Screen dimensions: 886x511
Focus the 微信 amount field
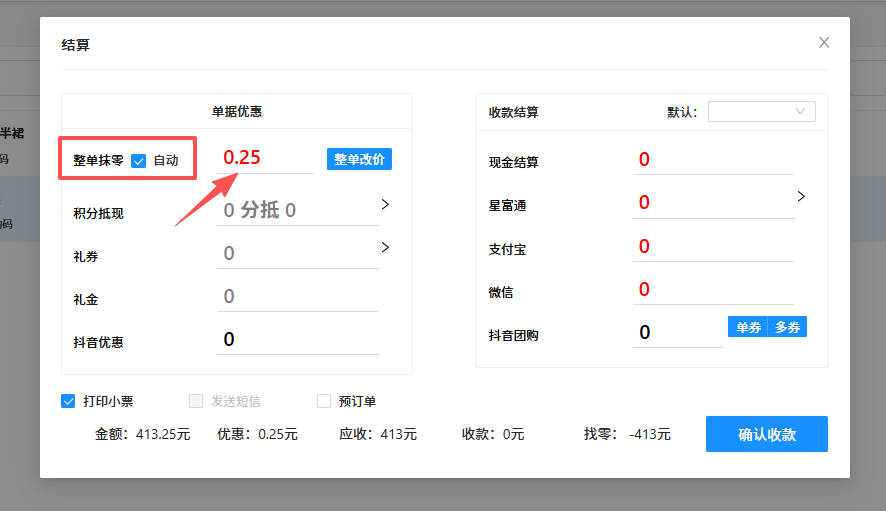tap(713, 290)
